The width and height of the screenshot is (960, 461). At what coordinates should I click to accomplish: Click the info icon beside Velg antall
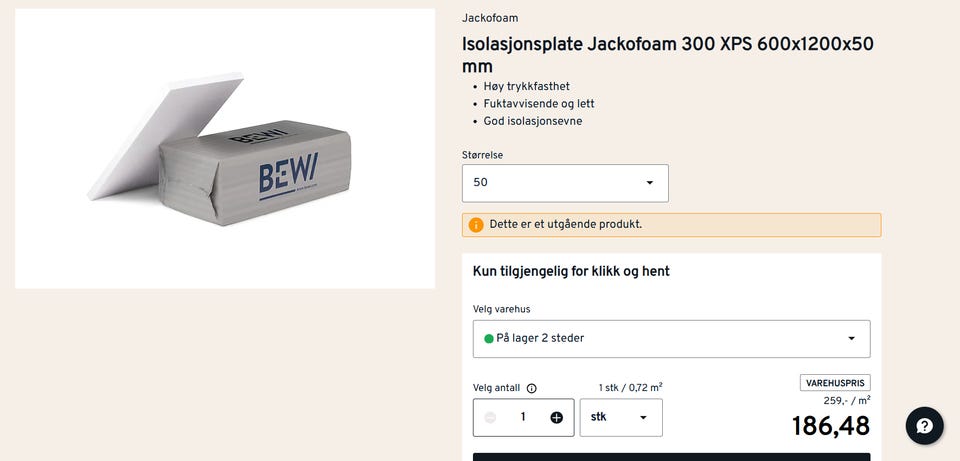(531, 388)
